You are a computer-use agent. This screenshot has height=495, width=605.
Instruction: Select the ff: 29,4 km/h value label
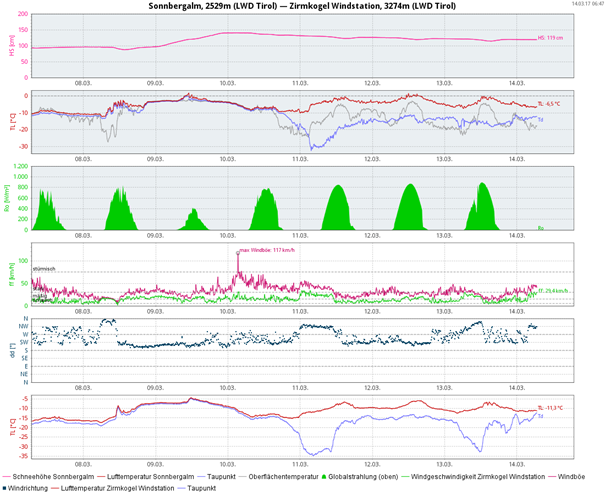pos(553,291)
